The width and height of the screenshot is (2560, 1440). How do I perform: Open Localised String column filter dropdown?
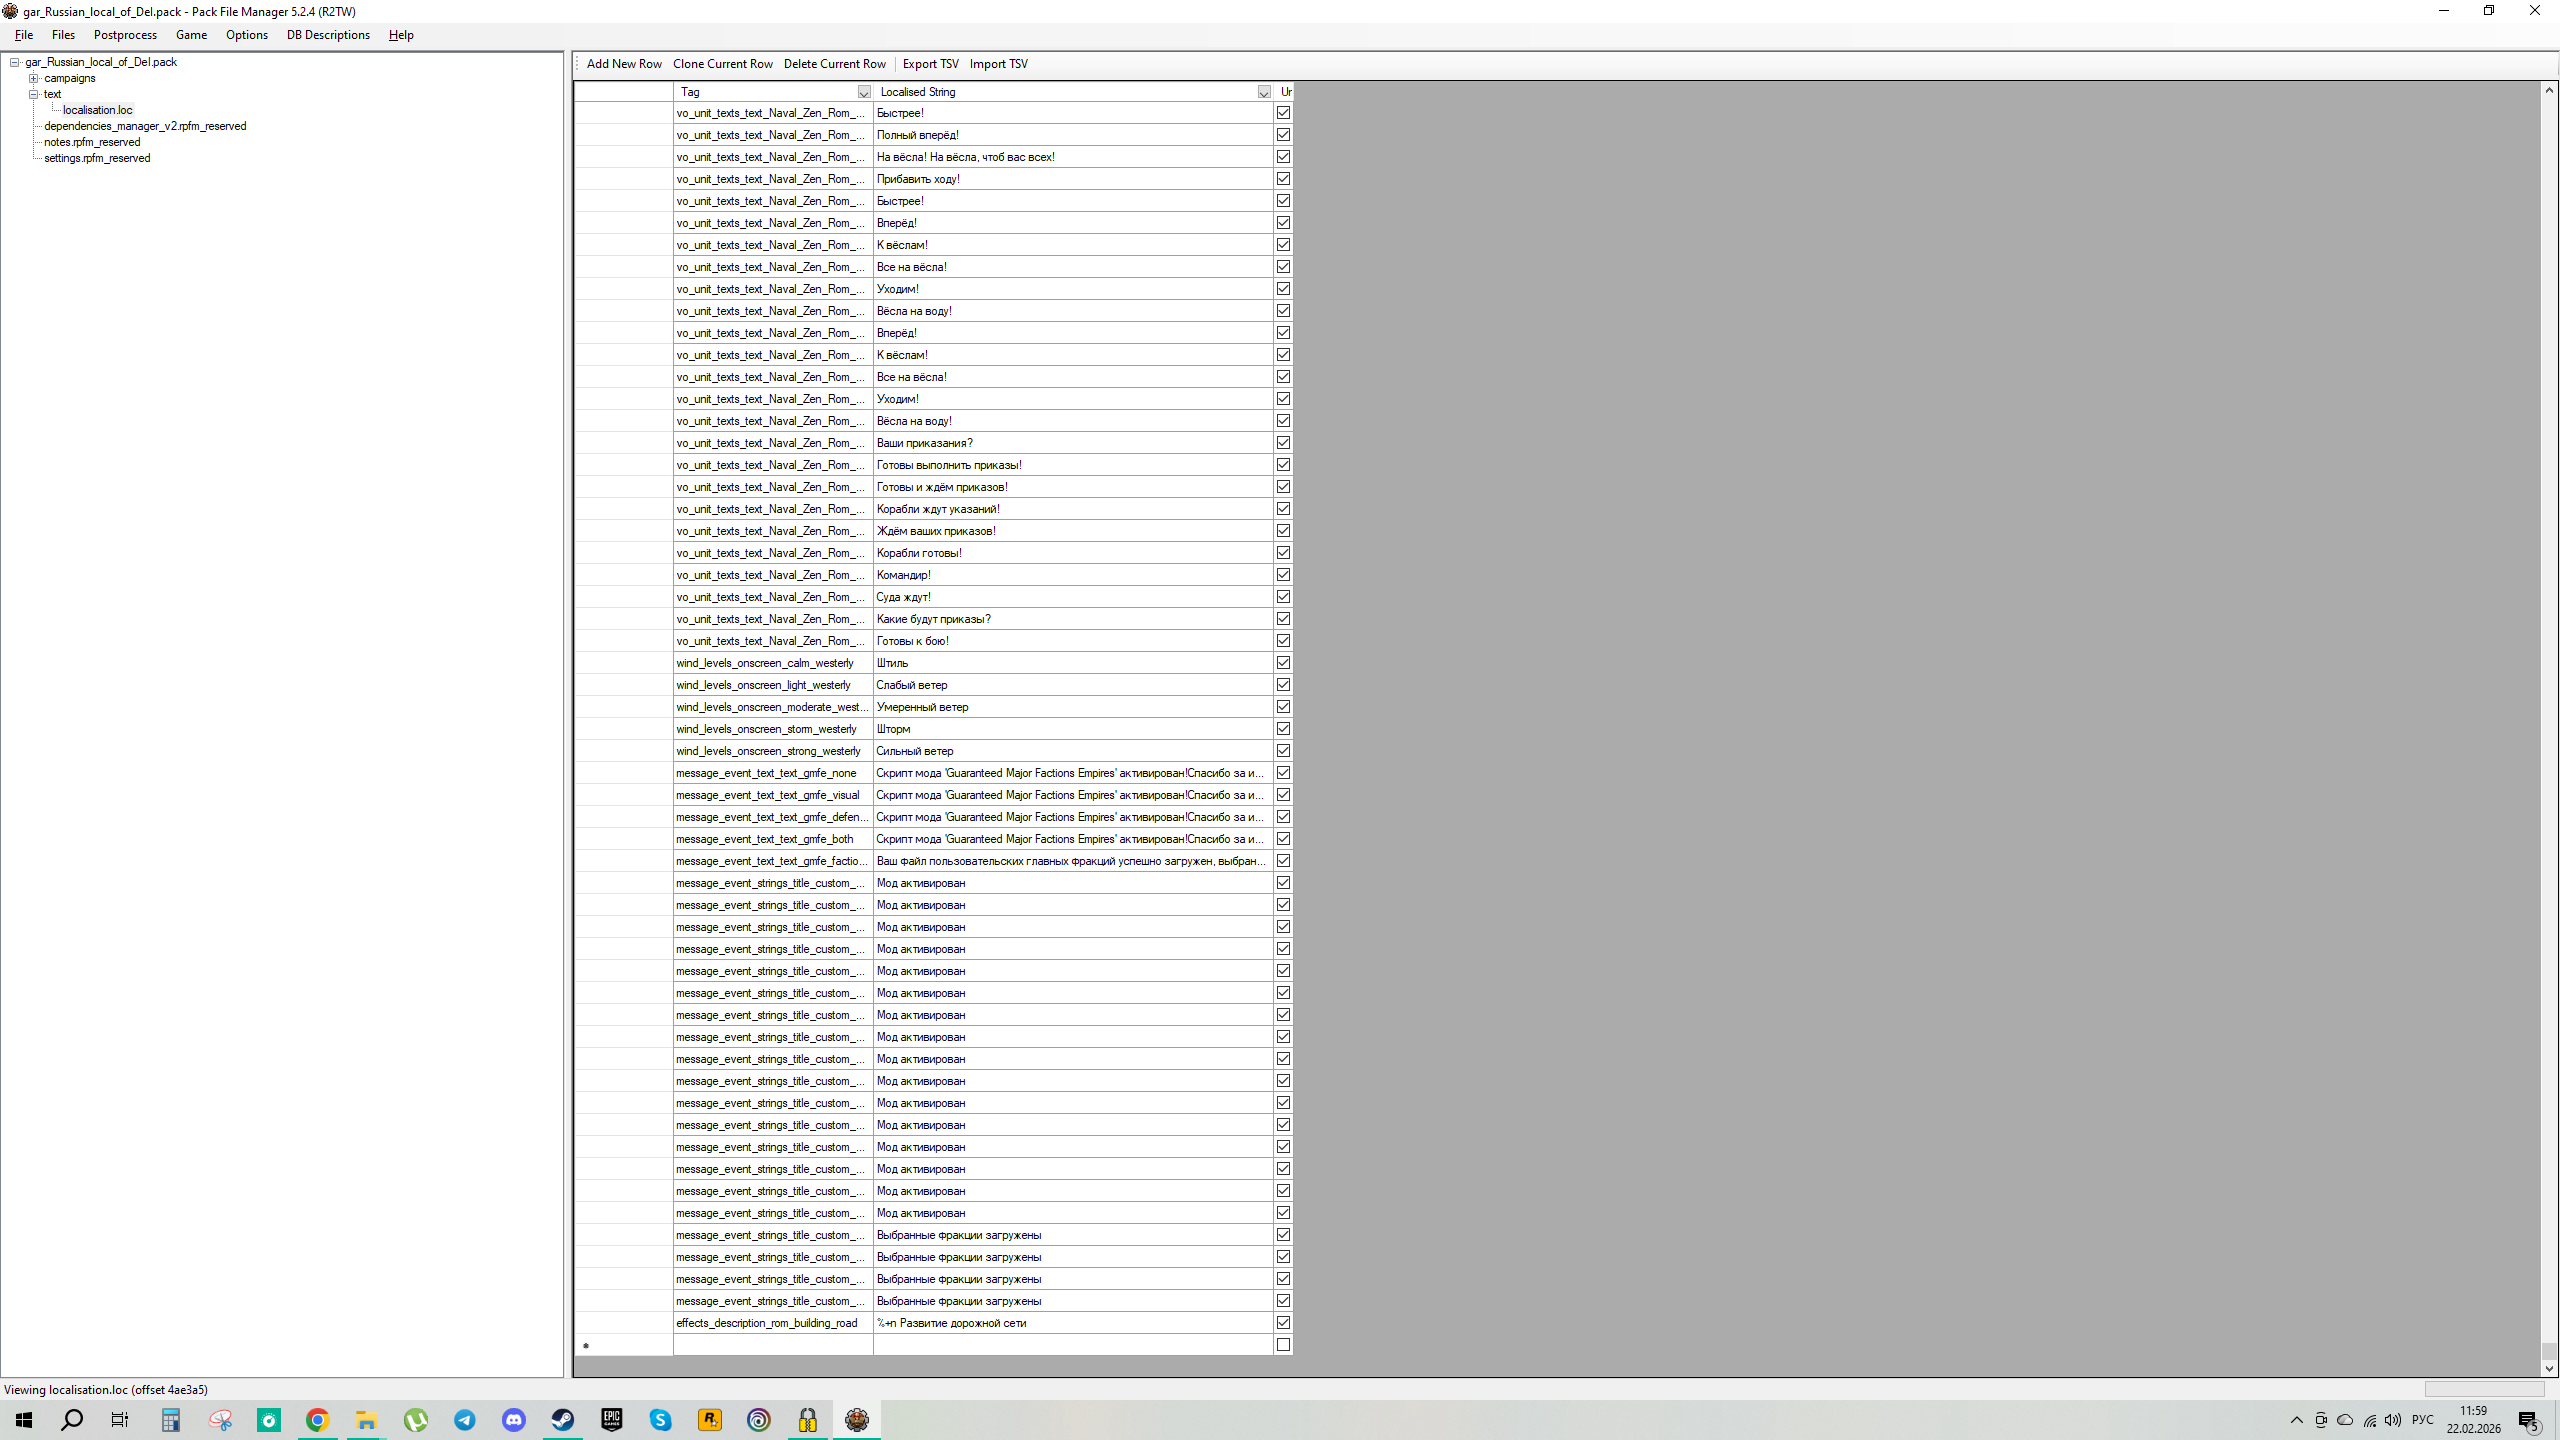[1264, 92]
